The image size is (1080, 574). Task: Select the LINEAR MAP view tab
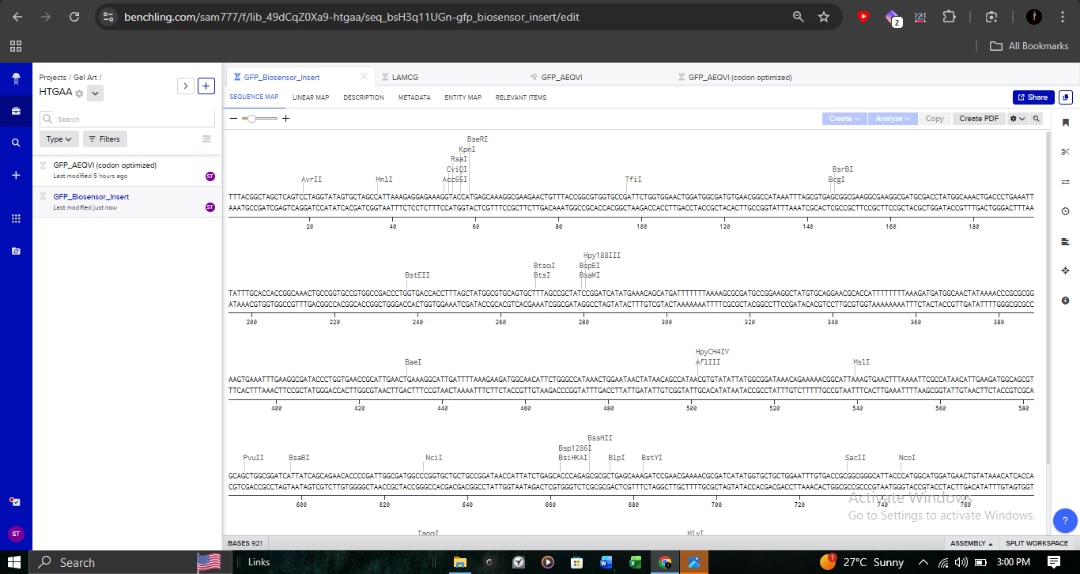click(311, 97)
